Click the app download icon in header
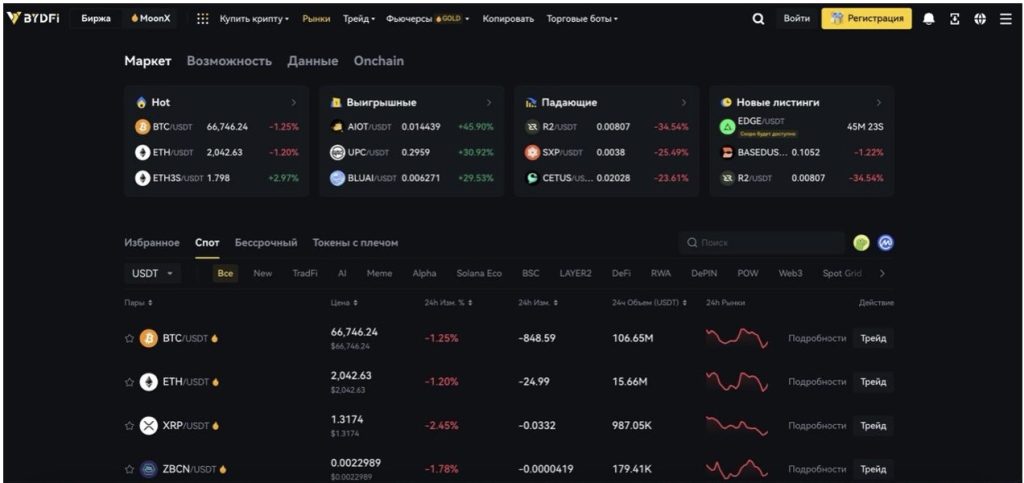Viewport: 1024px width, 483px height. [x=955, y=19]
